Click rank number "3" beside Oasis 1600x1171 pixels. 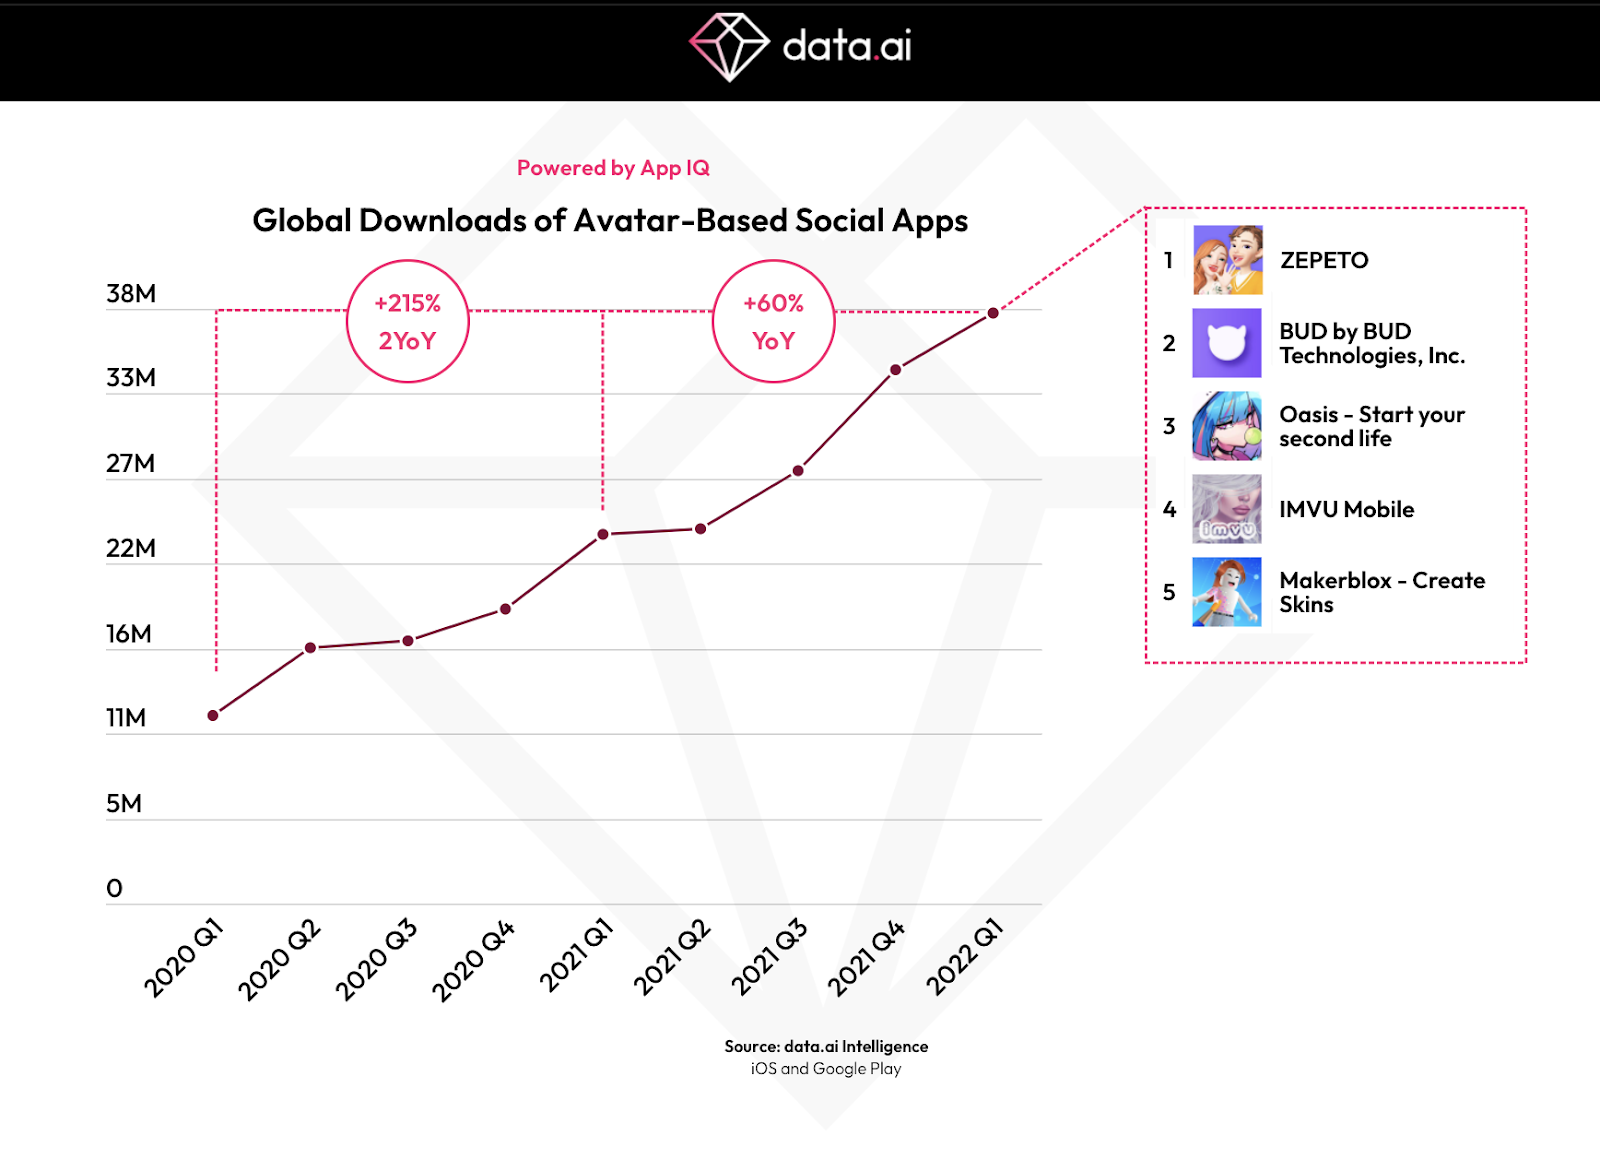[x=1169, y=426]
